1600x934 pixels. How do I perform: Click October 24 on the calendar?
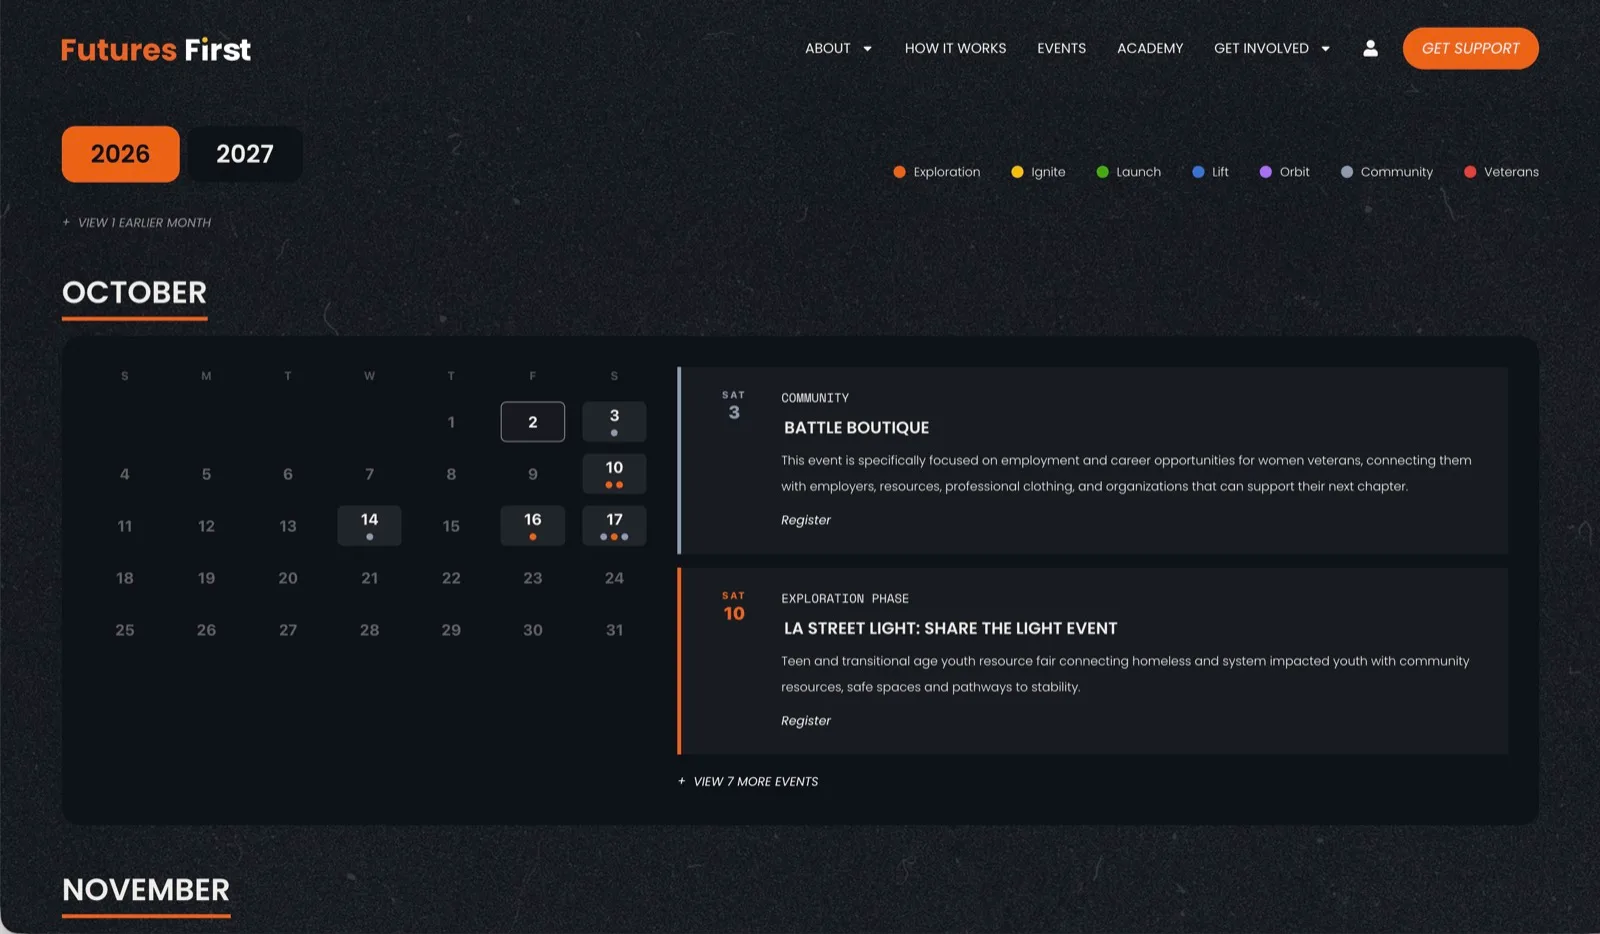[x=614, y=578]
